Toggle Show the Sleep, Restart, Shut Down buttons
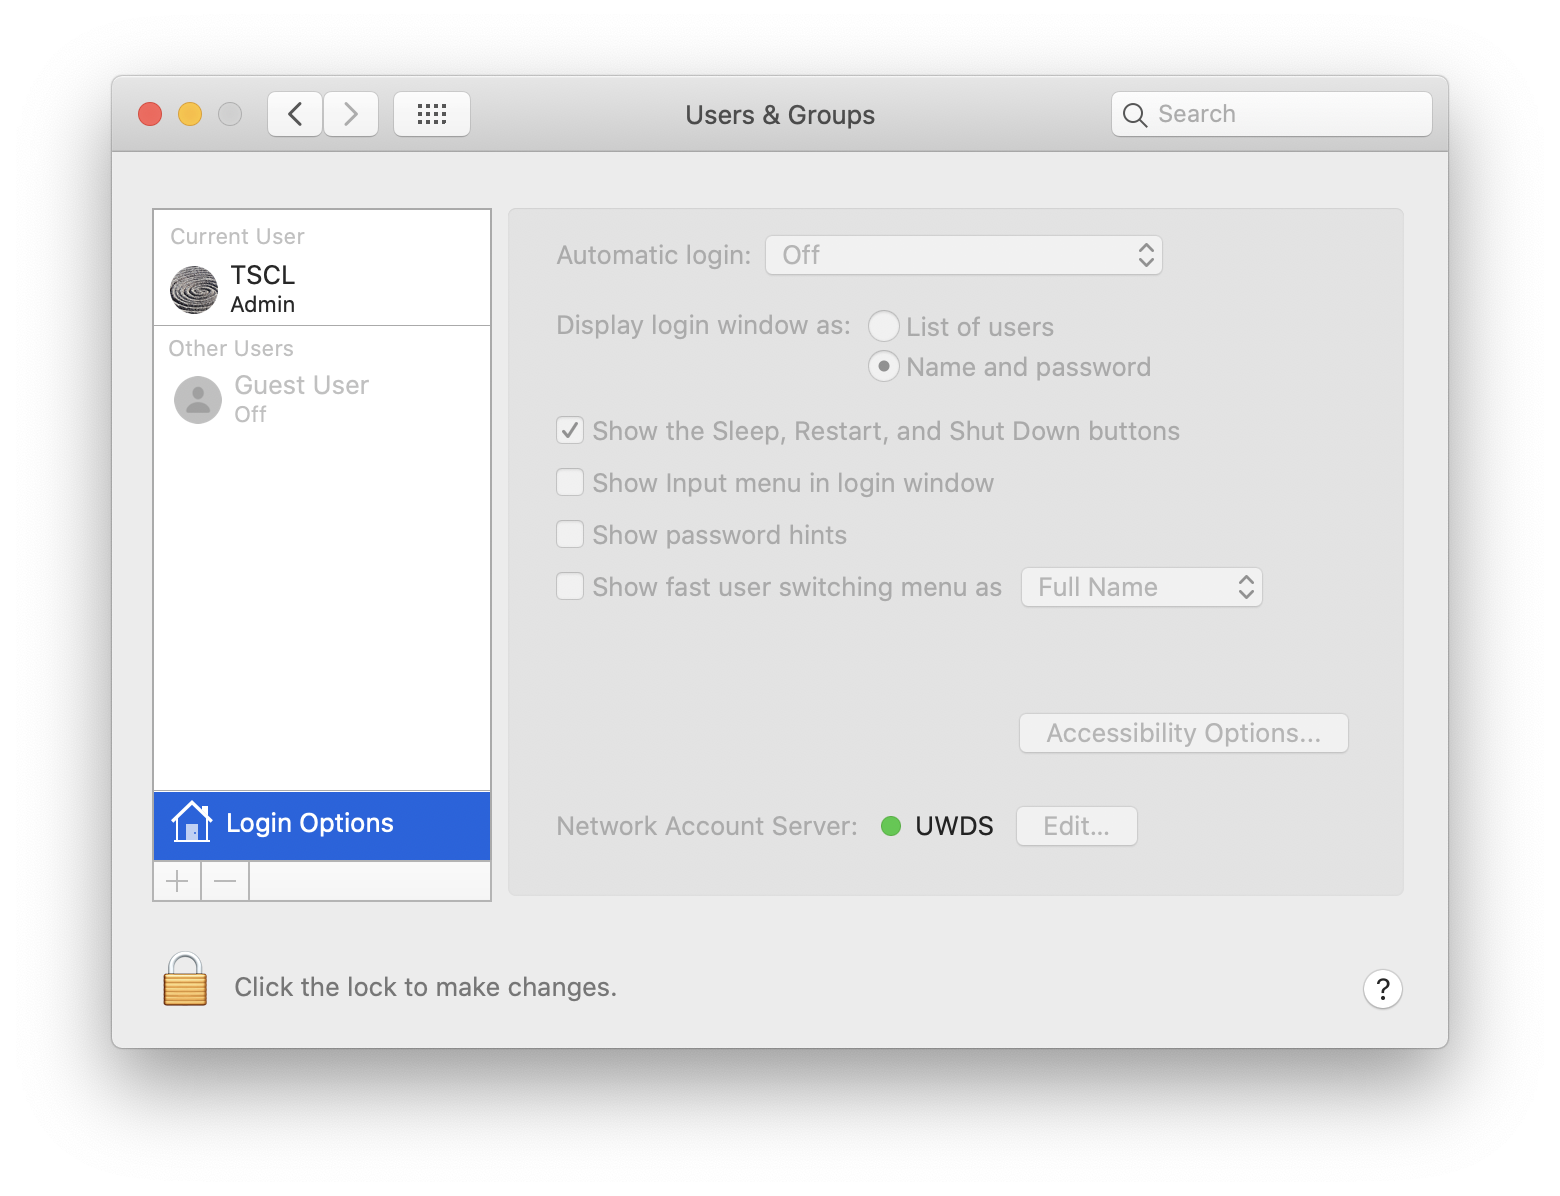The height and width of the screenshot is (1196, 1560). 570,431
